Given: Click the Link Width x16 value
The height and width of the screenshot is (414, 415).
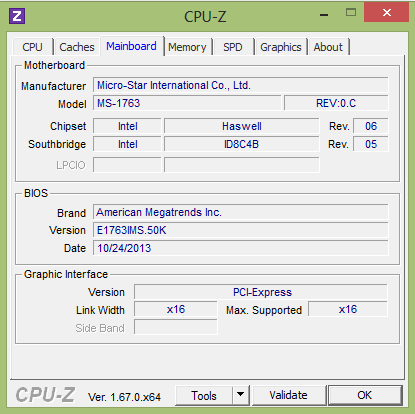Looking at the screenshot, I should point(176,309).
